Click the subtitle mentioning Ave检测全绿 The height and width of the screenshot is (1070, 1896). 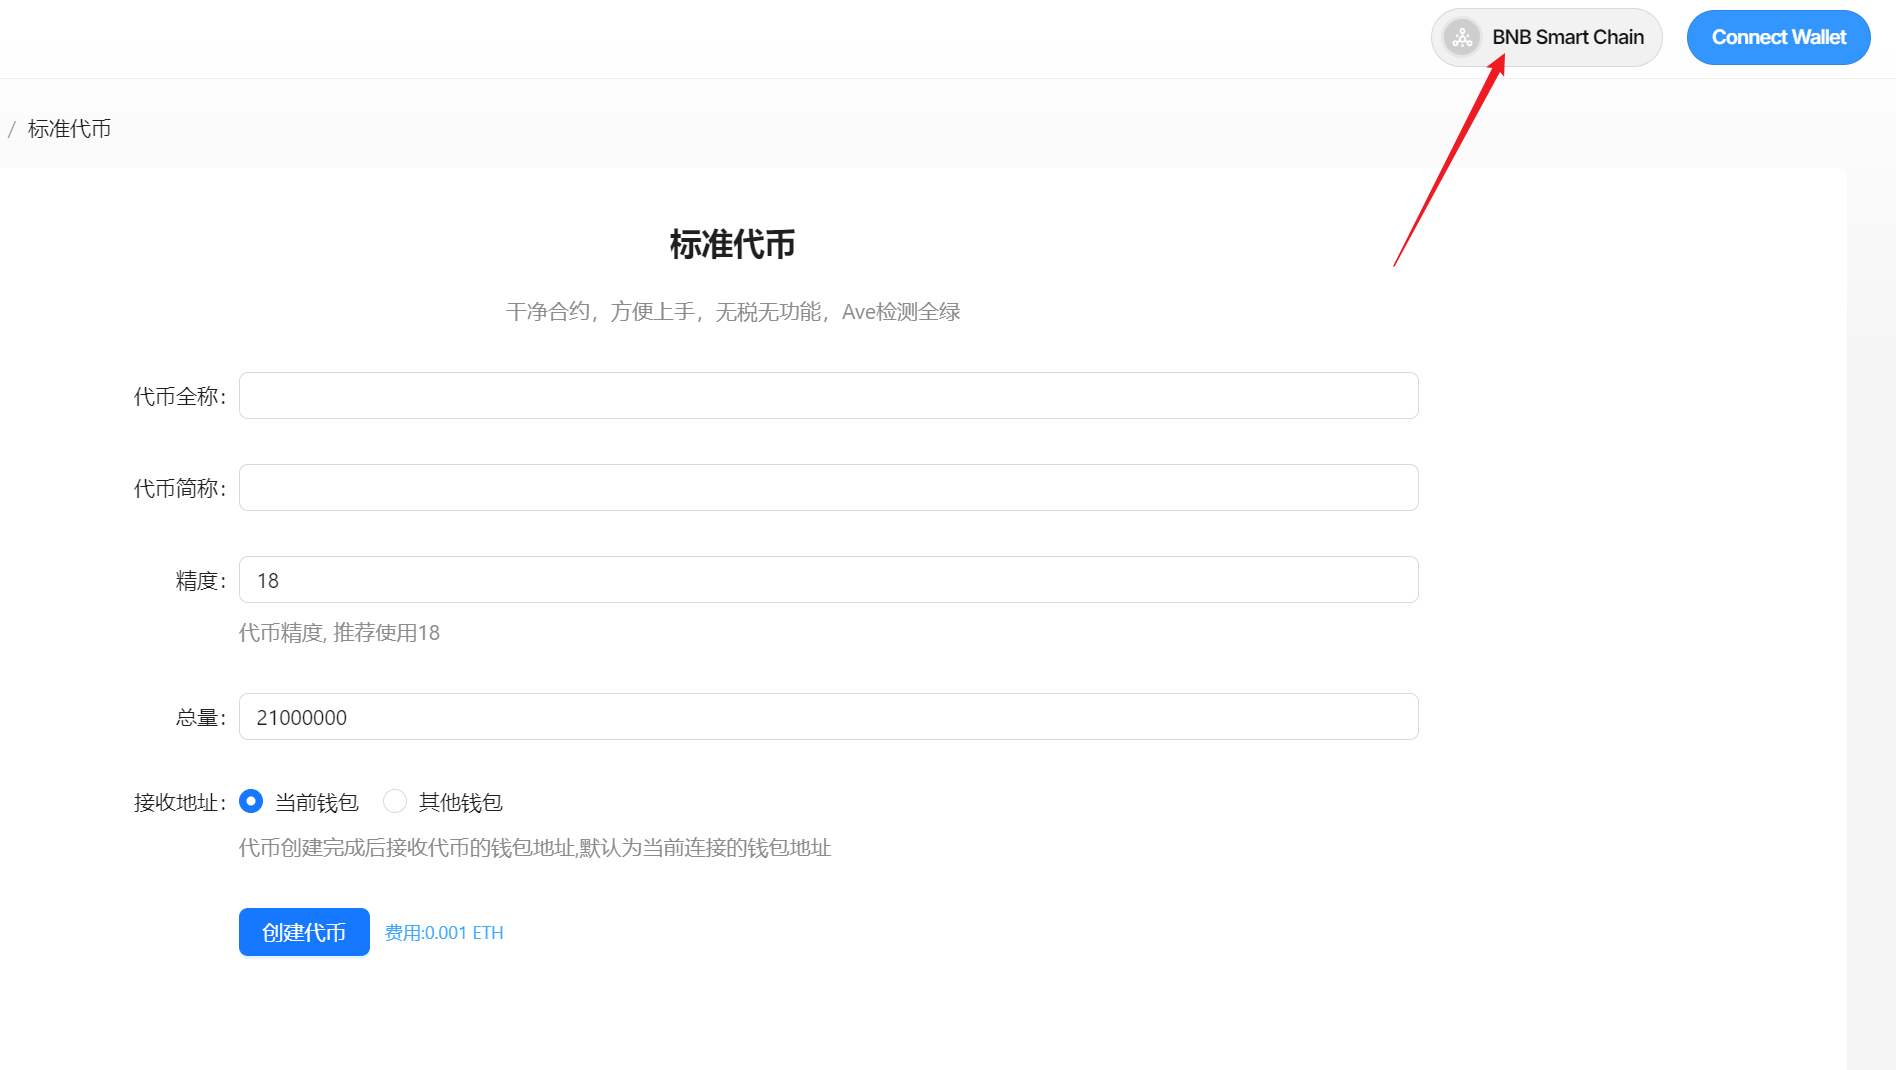point(732,312)
